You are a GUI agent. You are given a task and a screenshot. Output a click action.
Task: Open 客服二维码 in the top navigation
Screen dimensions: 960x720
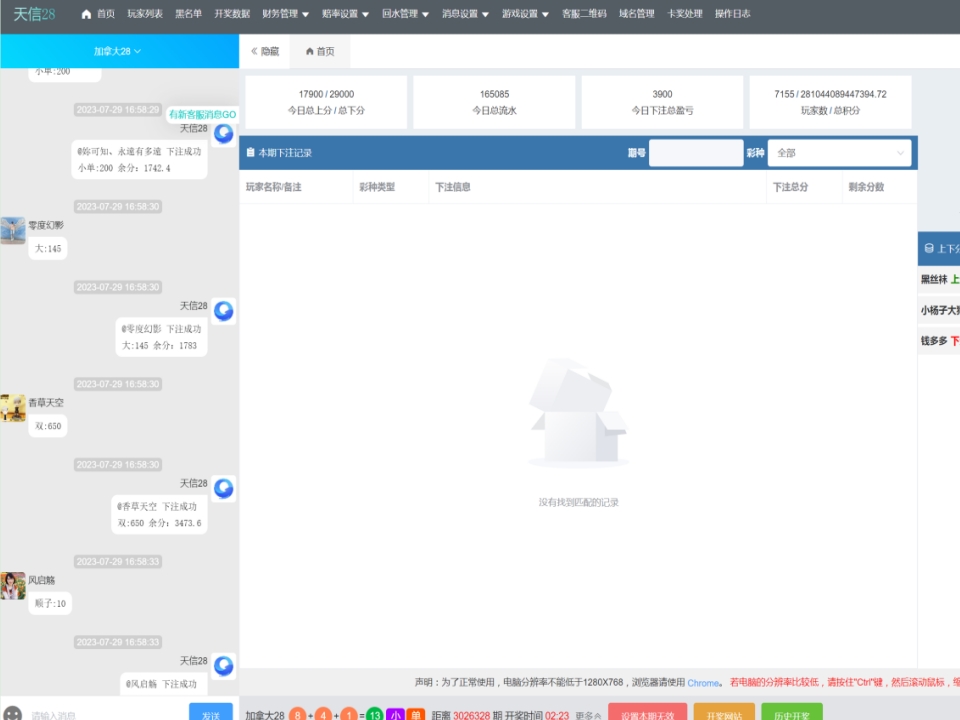click(x=584, y=14)
